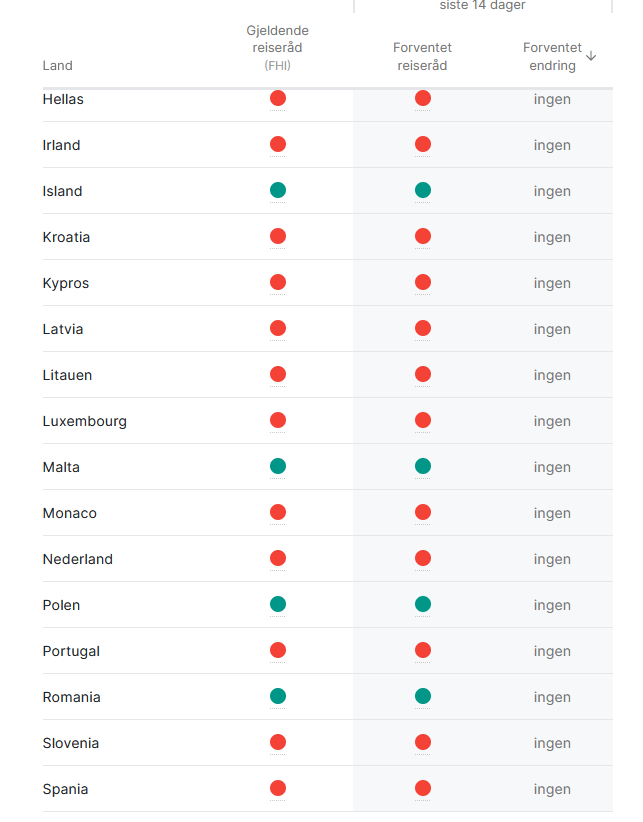
Task: Sort table by Land column header
Action: coord(58,66)
